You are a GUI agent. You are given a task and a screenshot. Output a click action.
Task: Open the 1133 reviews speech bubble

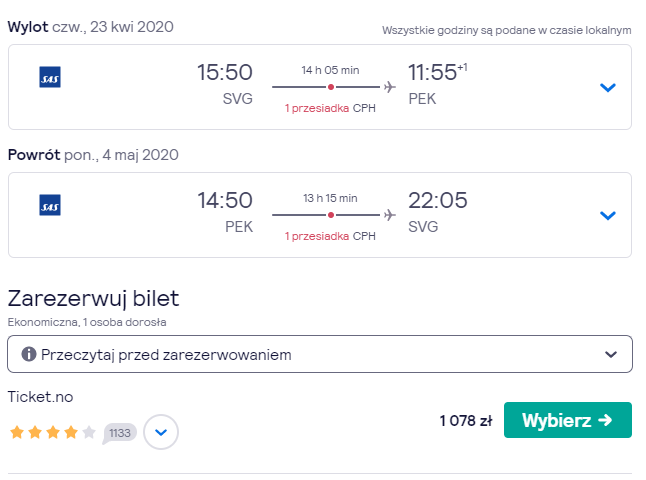[119, 433]
